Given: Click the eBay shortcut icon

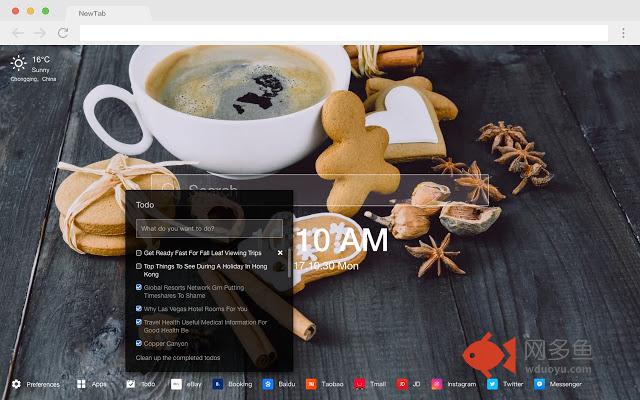Looking at the screenshot, I should point(176,384).
